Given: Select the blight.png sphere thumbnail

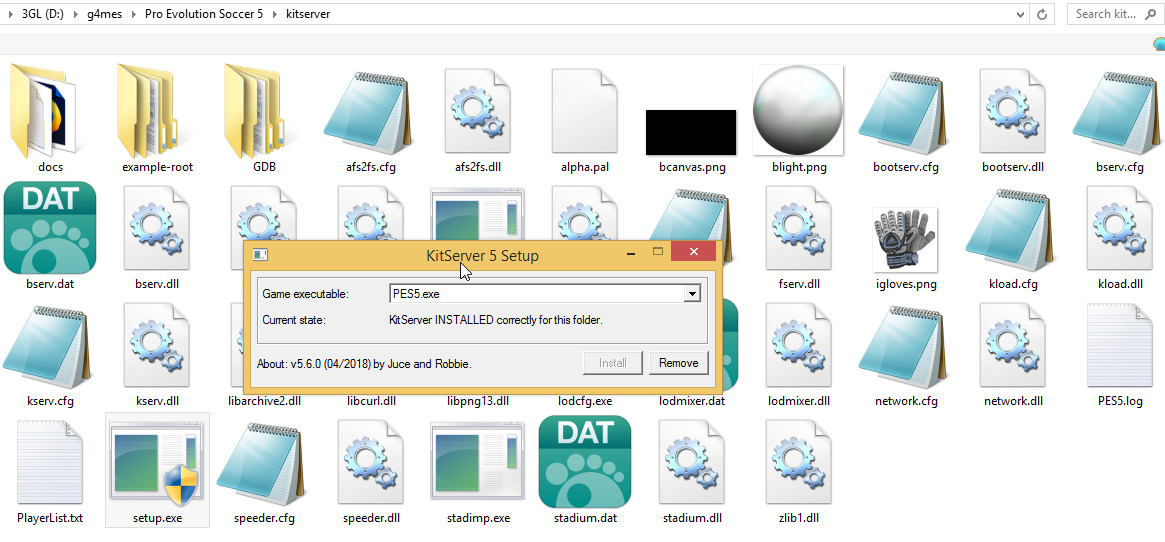Looking at the screenshot, I should pos(798,110).
